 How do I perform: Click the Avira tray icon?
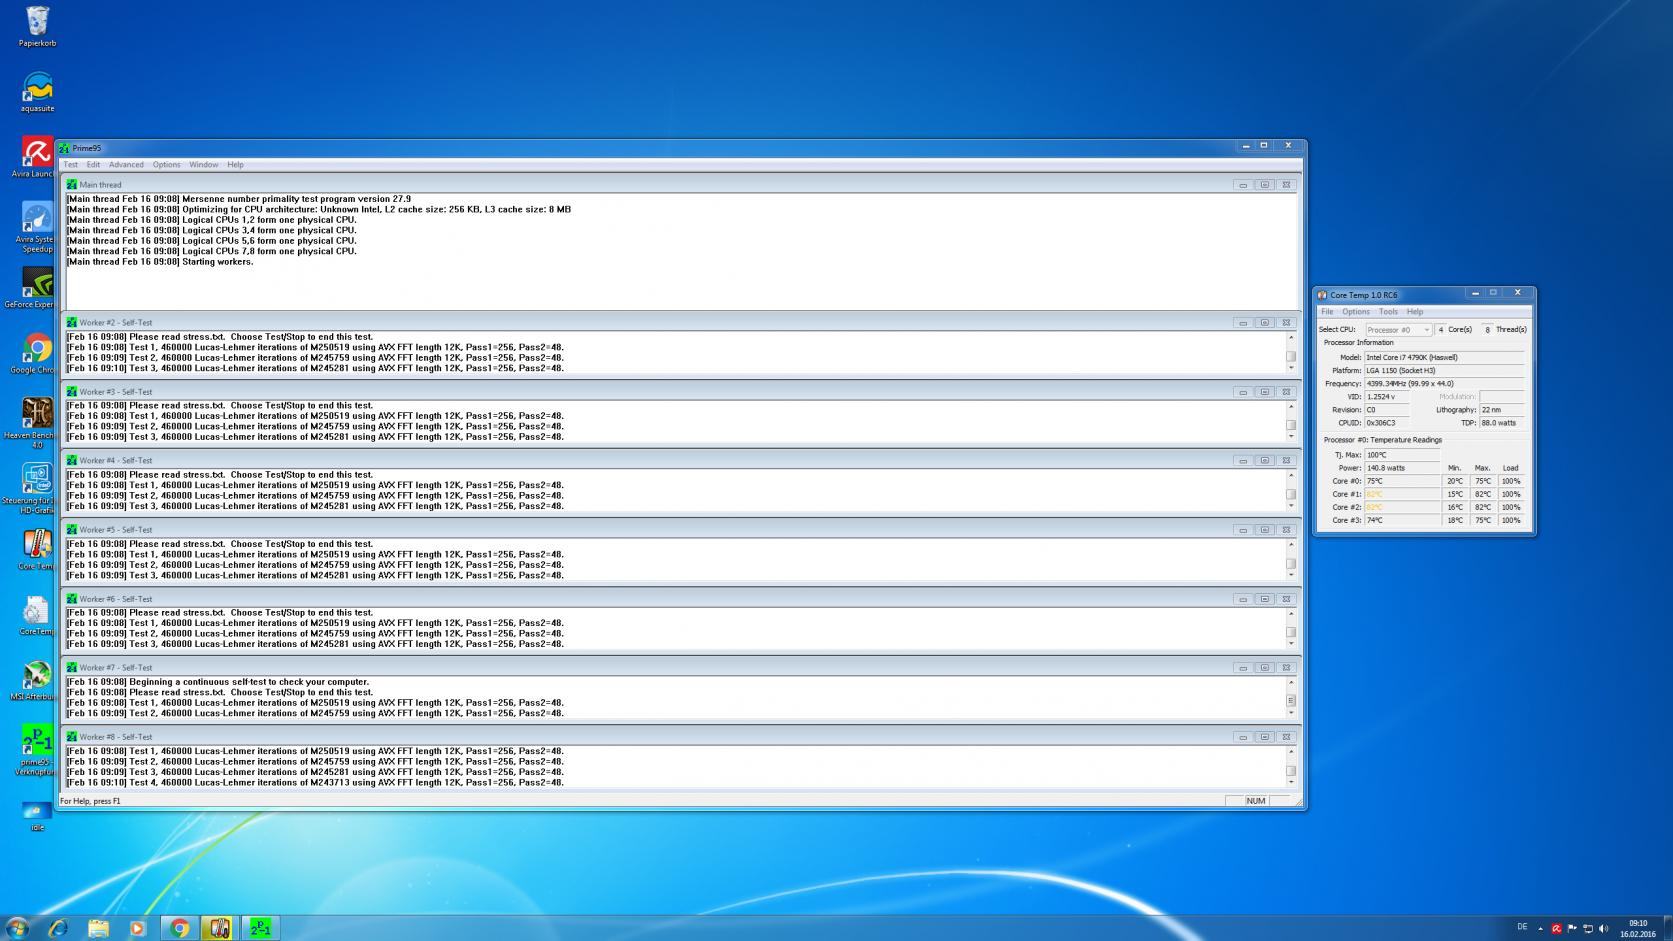(x=1556, y=928)
